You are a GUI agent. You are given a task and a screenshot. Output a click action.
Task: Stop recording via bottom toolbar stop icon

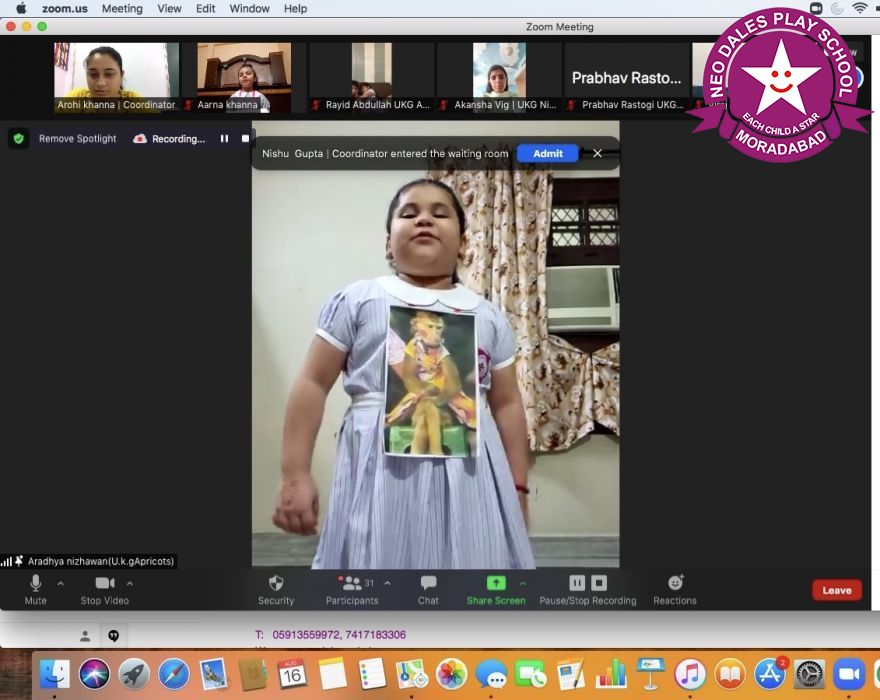pyautogui.click(x=599, y=583)
